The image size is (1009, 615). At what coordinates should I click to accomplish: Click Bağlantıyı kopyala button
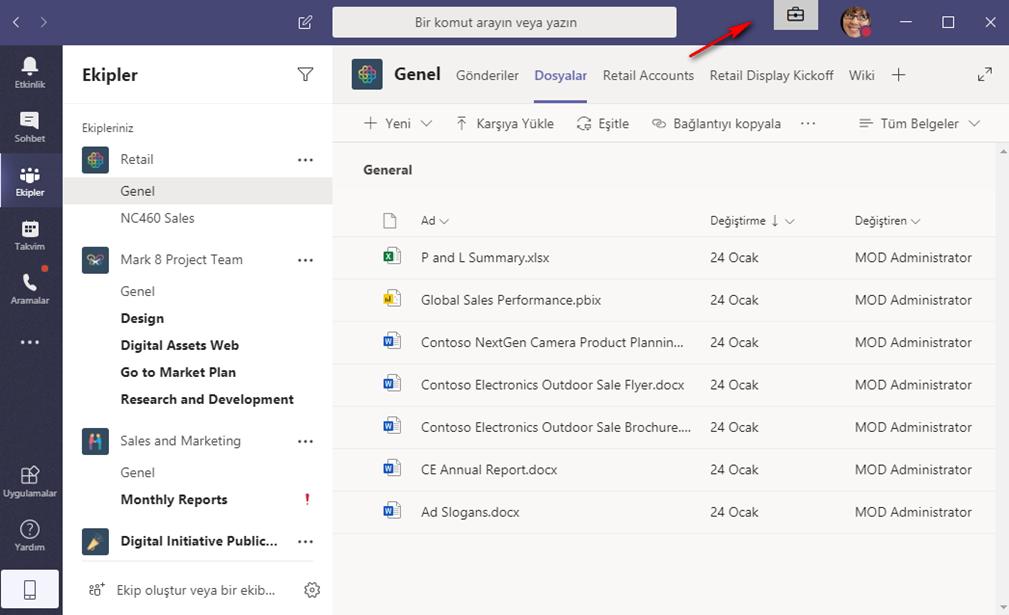[x=716, y=124]
